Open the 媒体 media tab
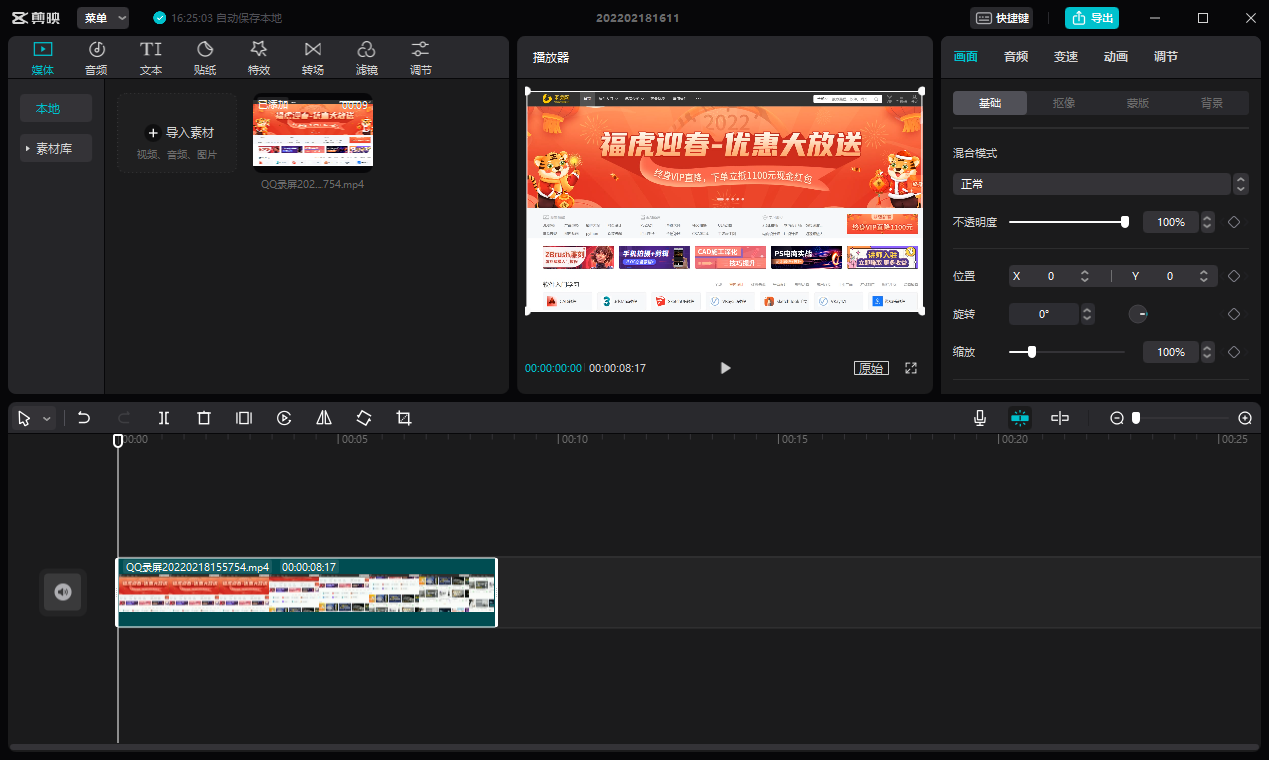Image resolution: width=1269 pixels, height=760 pixels. tap(43, 58)
